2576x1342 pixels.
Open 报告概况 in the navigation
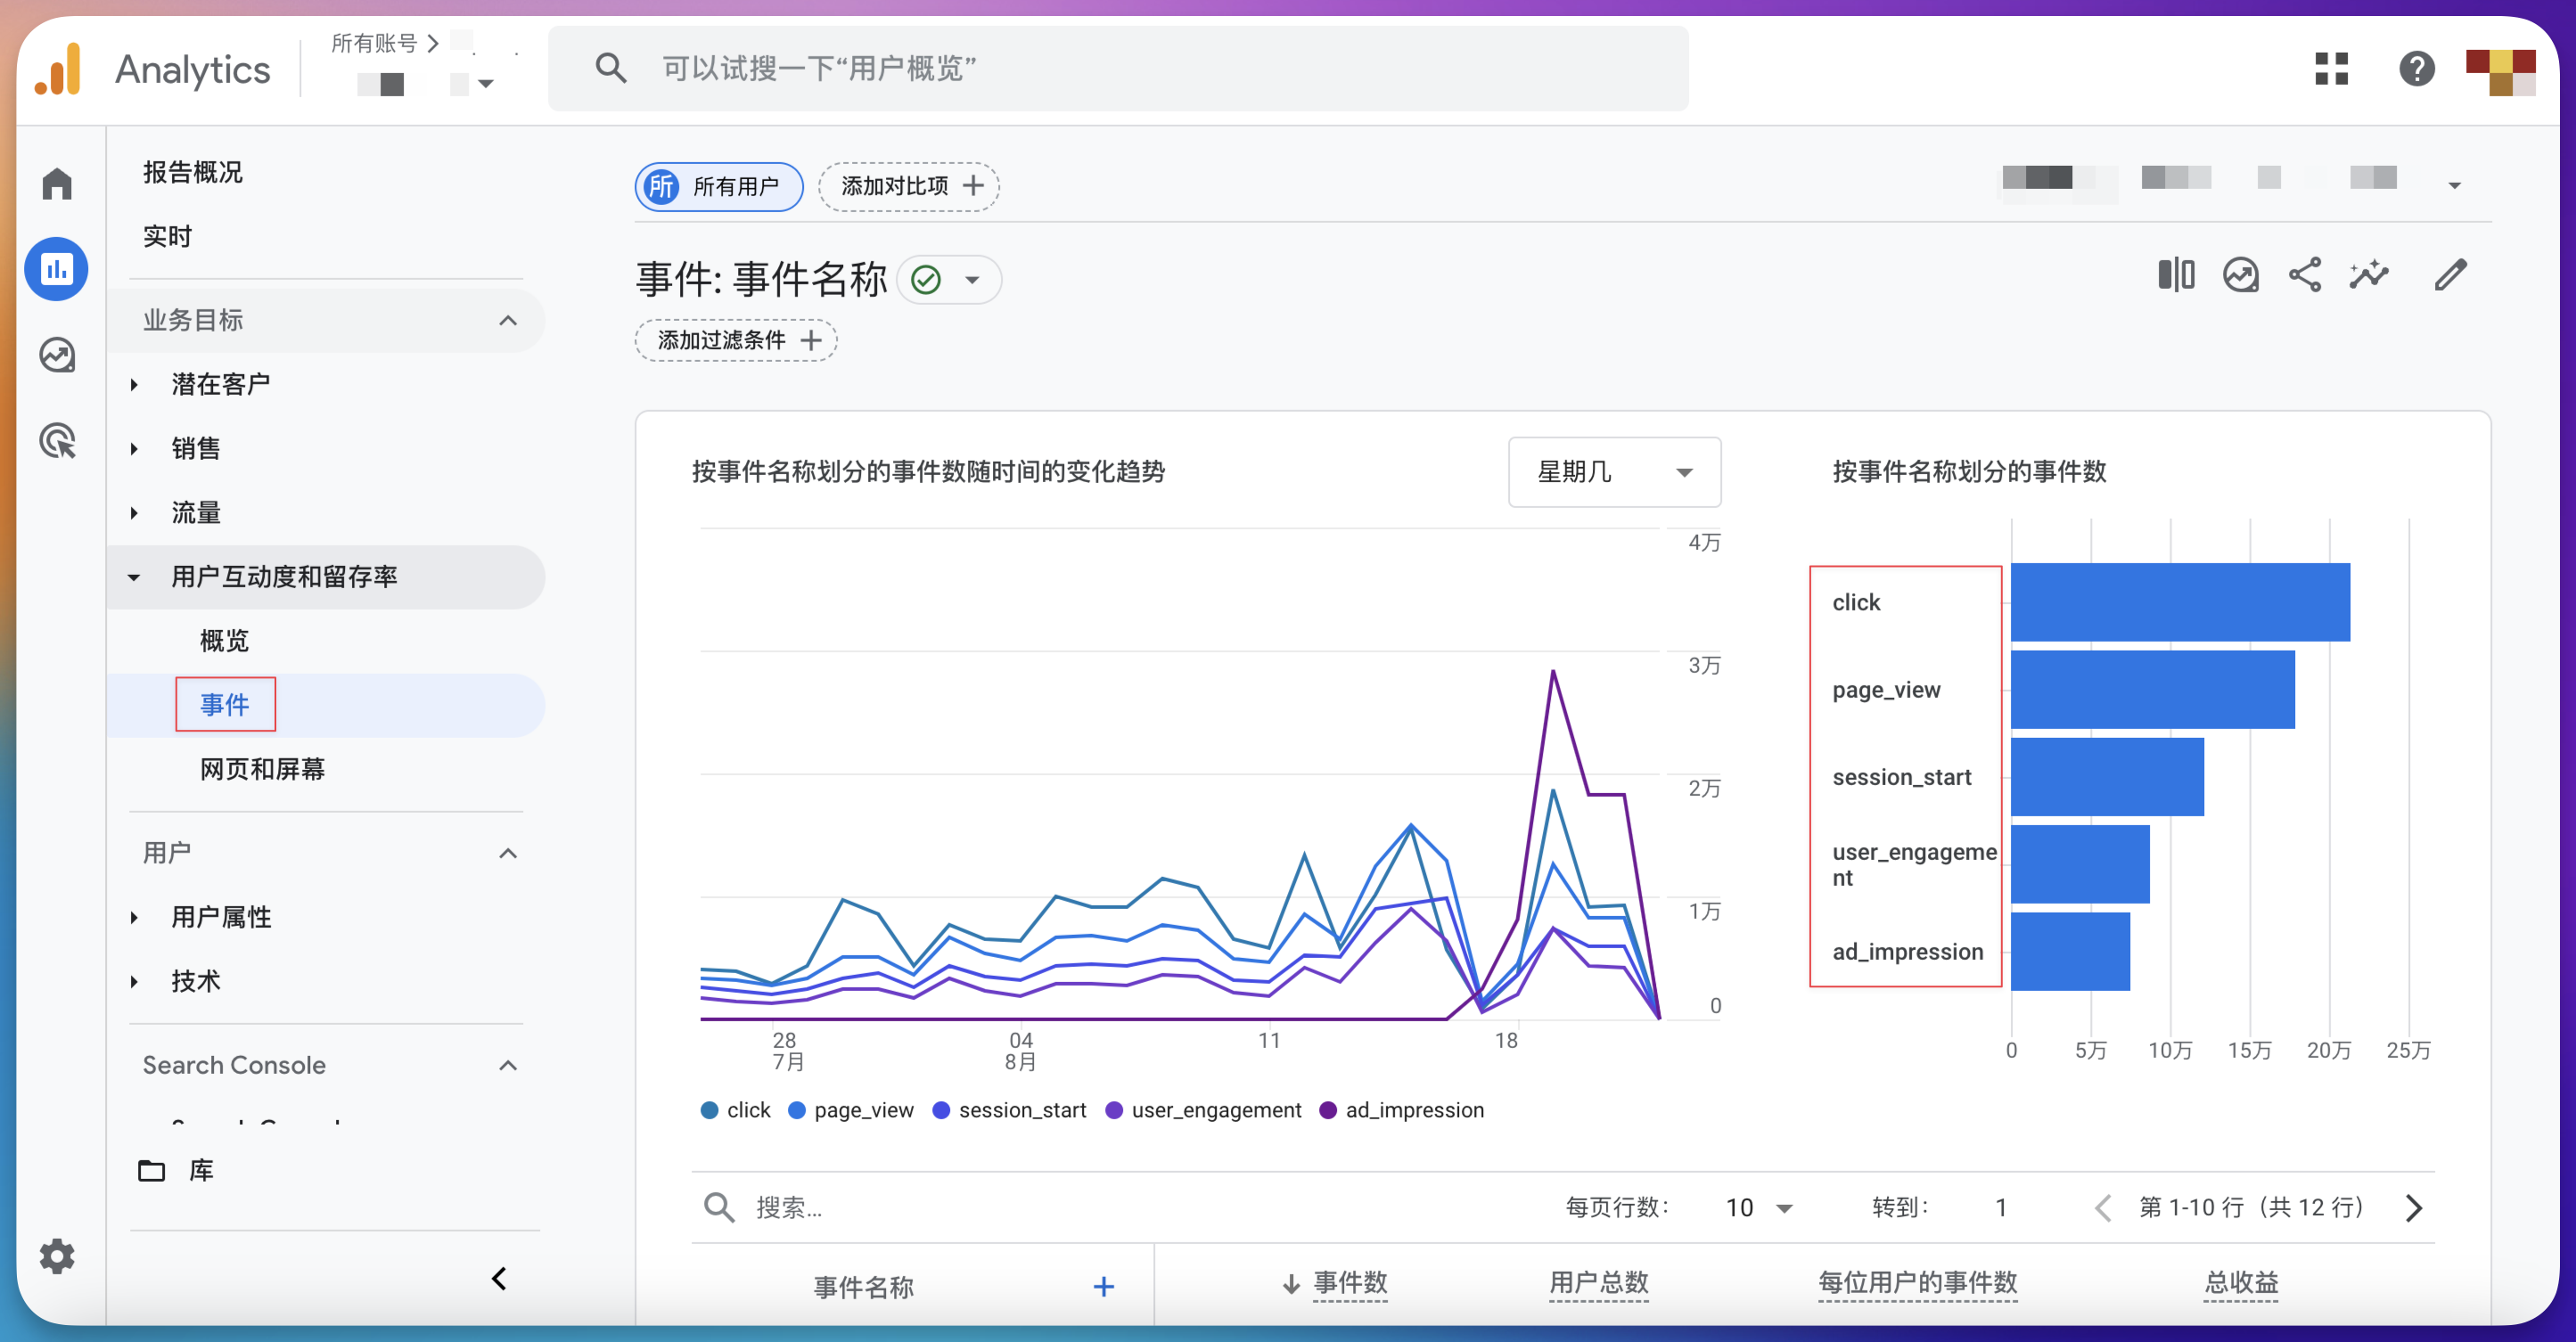click(193, 172)
